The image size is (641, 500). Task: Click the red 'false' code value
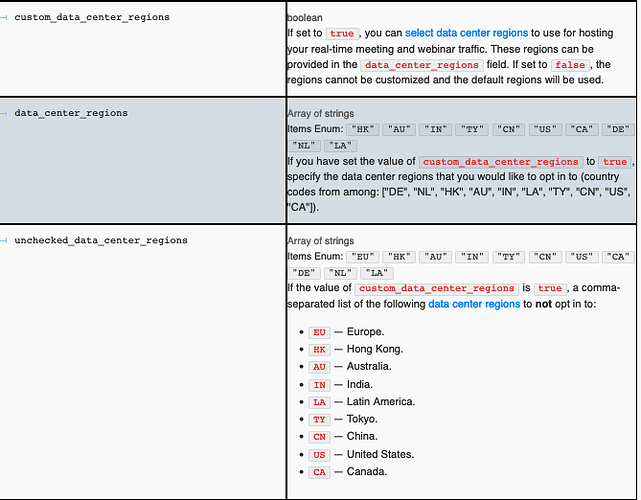point(570,65)
